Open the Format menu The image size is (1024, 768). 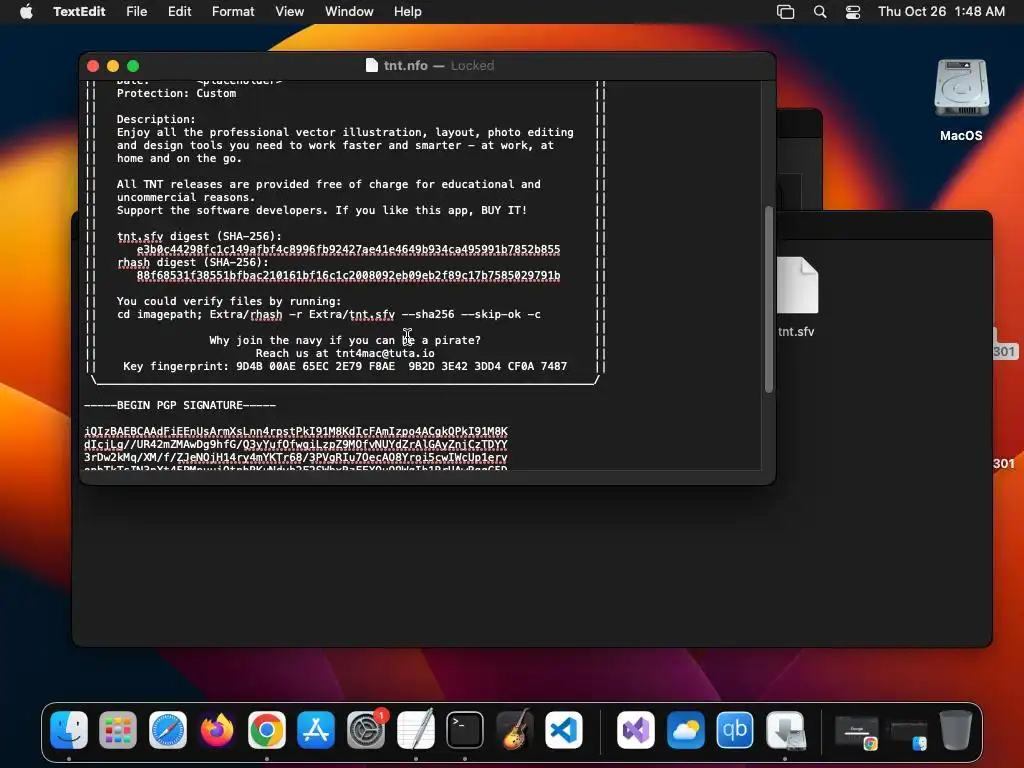[x=233, y=12]
